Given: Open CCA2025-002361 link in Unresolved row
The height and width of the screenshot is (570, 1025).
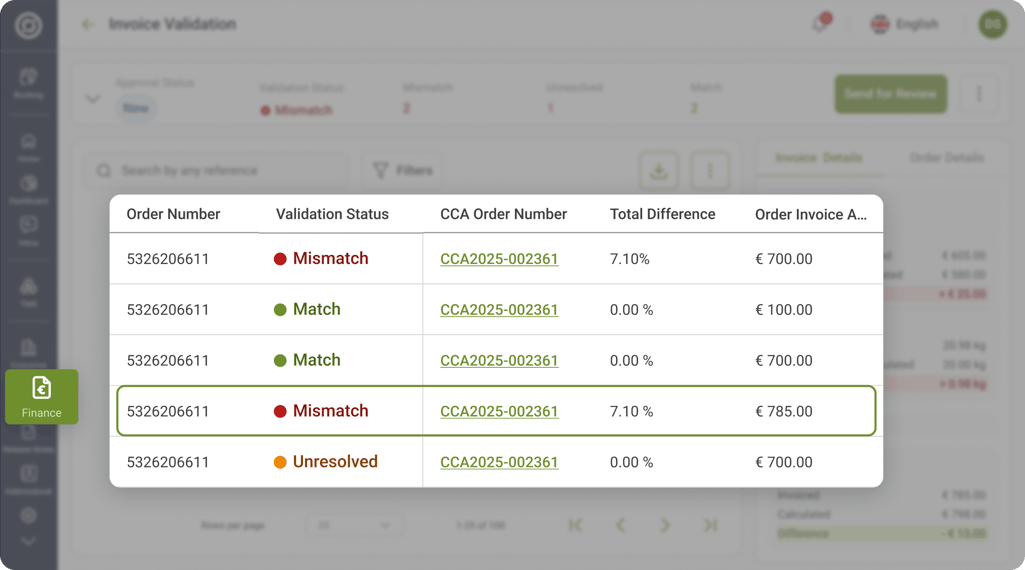Looking at the screenshot, I should (x=499, y=462).
